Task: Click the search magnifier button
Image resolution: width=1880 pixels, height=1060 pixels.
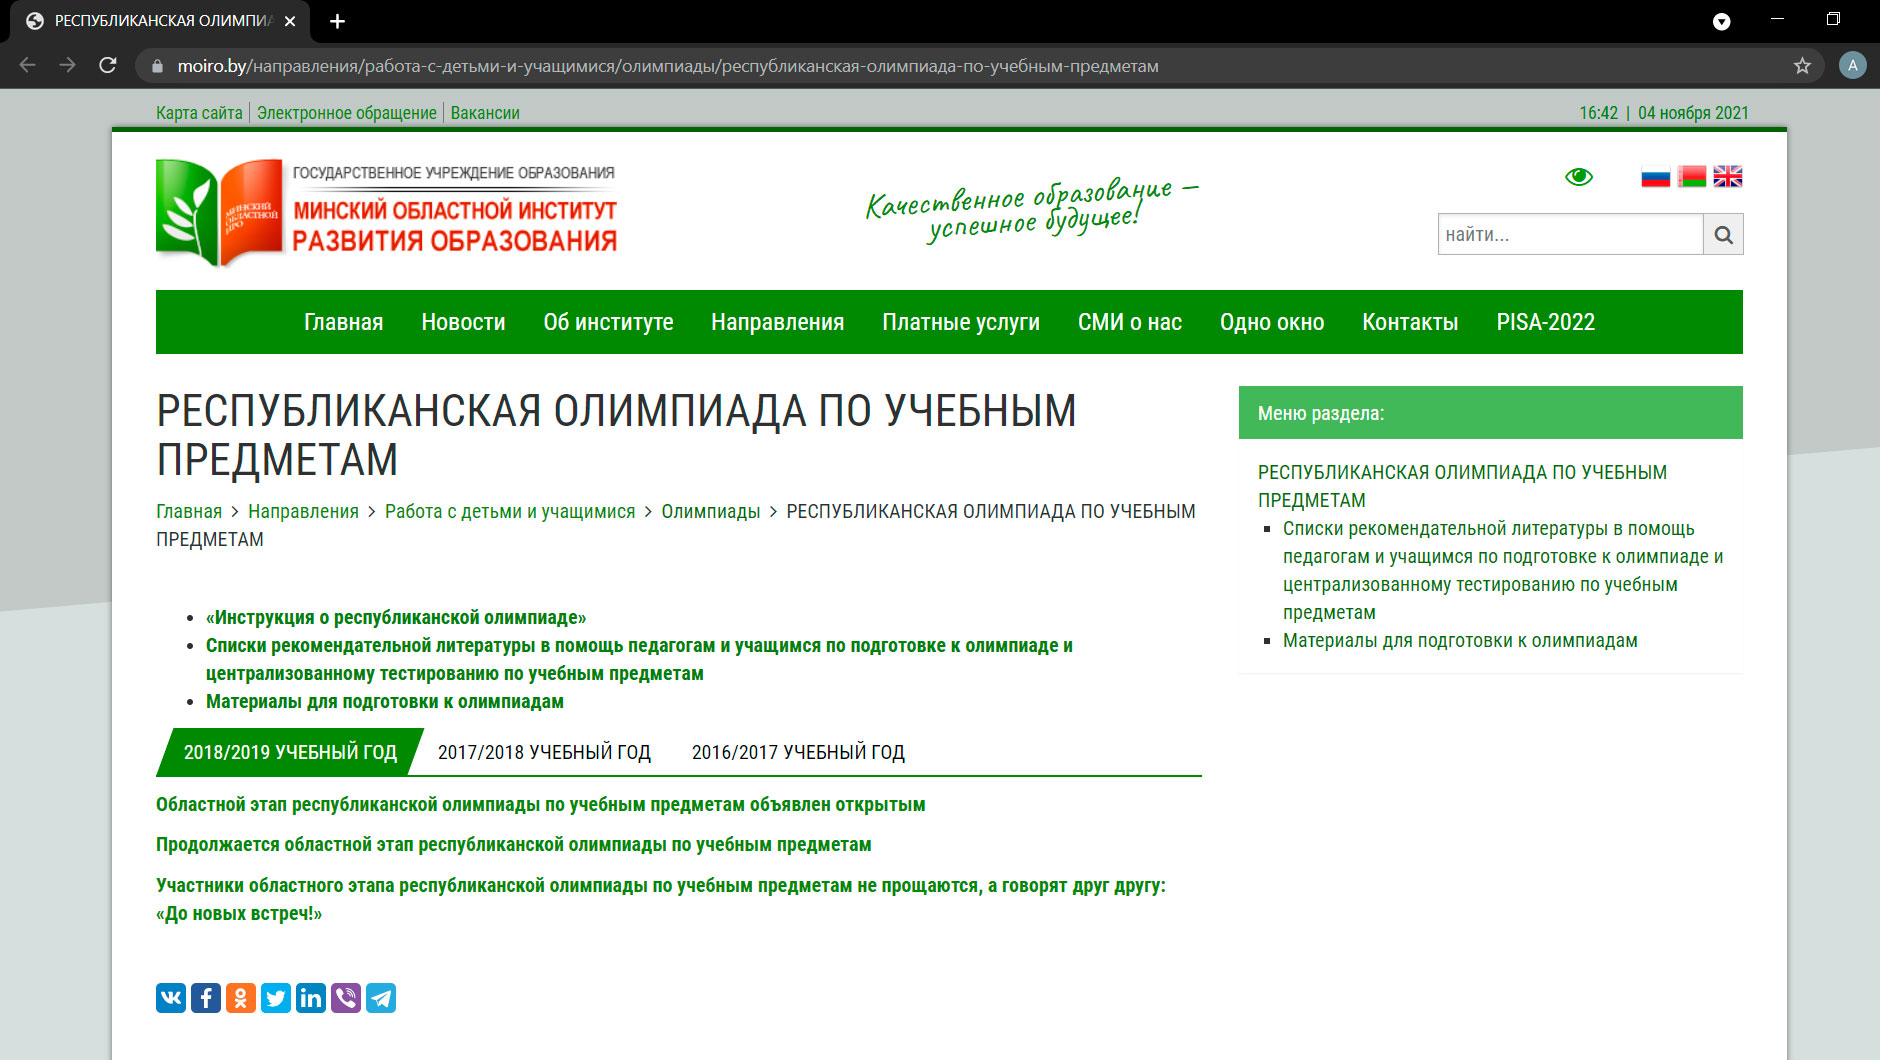Action: coord(1723,234)
